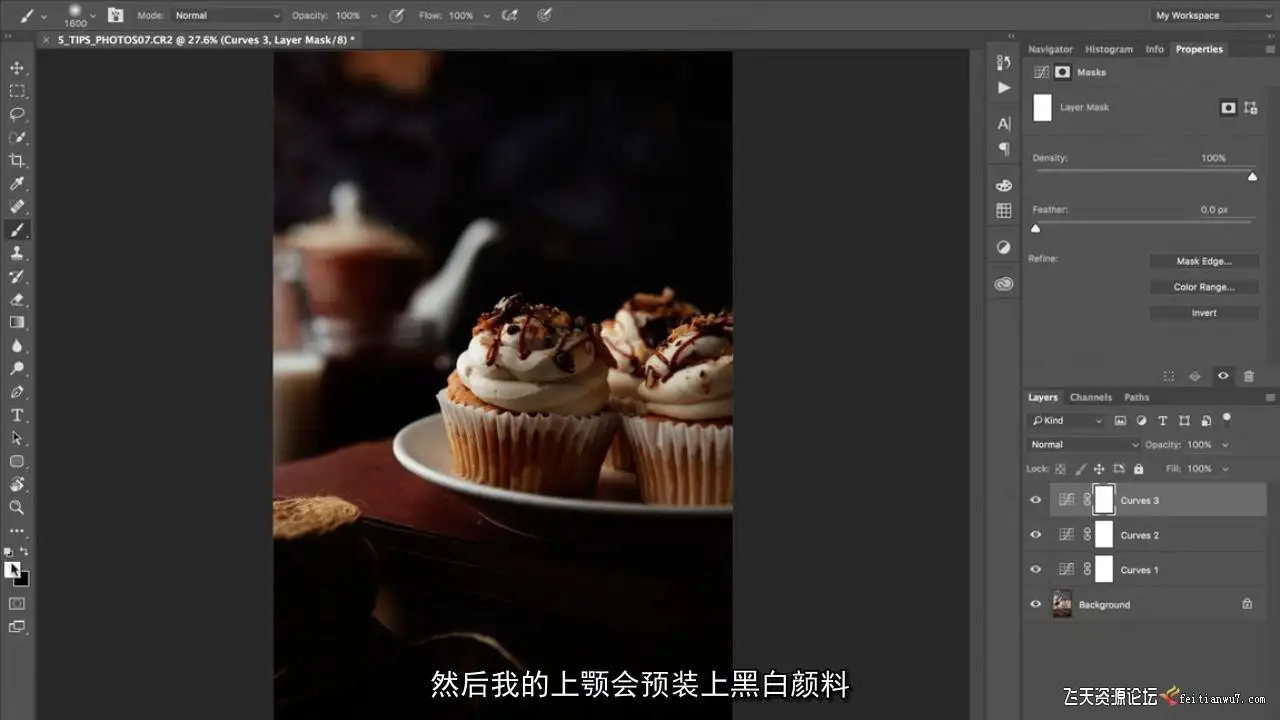Select the Path Selection tool
1280x720 pixels.
(x=17, y=438)
